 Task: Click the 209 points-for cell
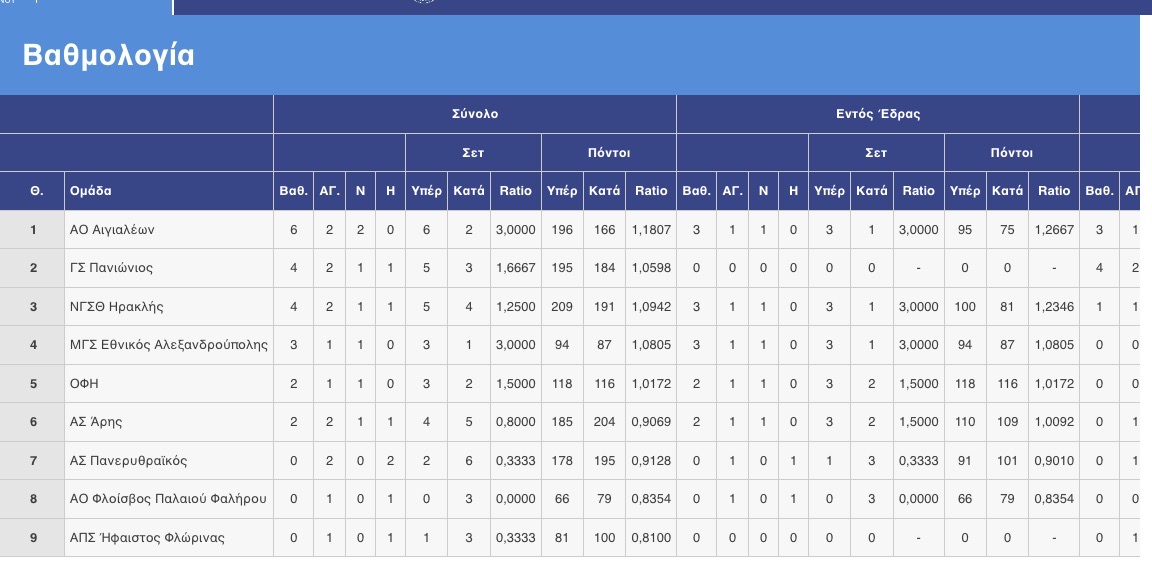(x=562, y=306)
